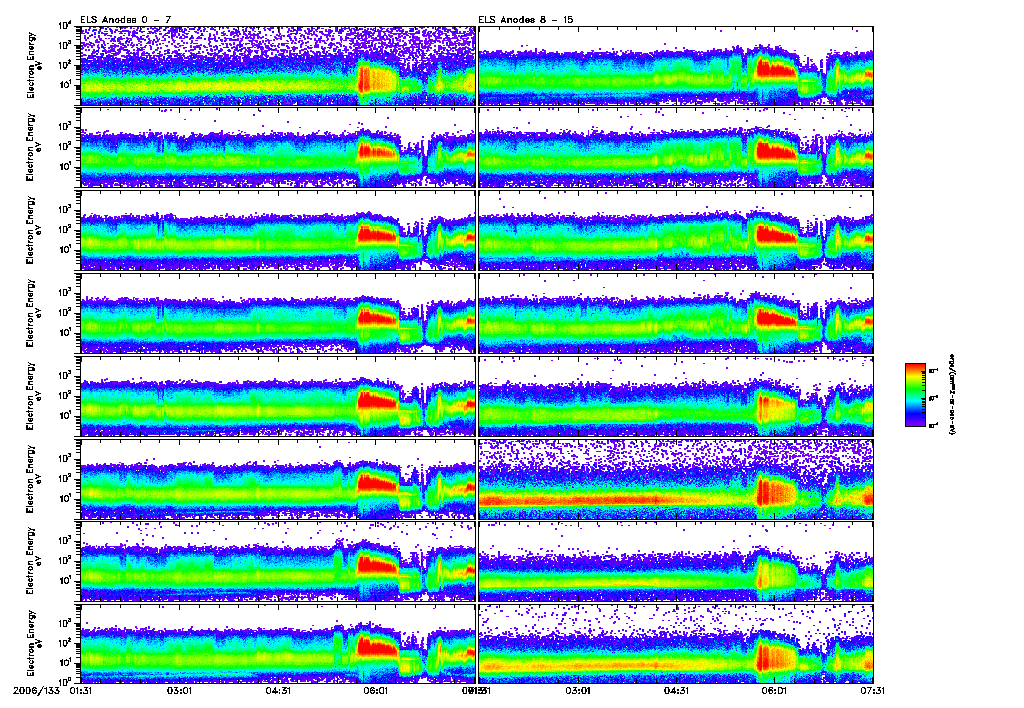Select the second spectrogram in the Anodes 0 - 7 column
1024x708 pixels.
(278, 148)
